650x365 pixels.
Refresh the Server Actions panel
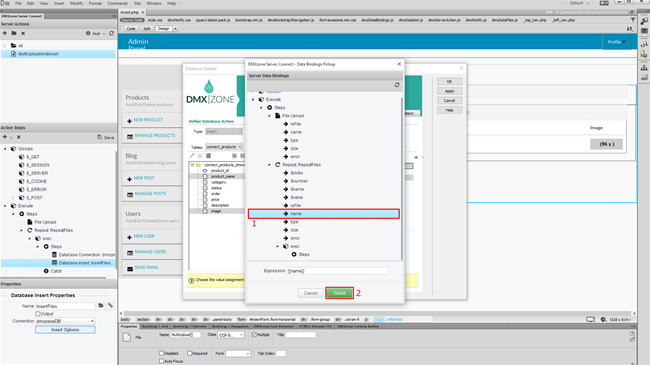tap(111, 33)
